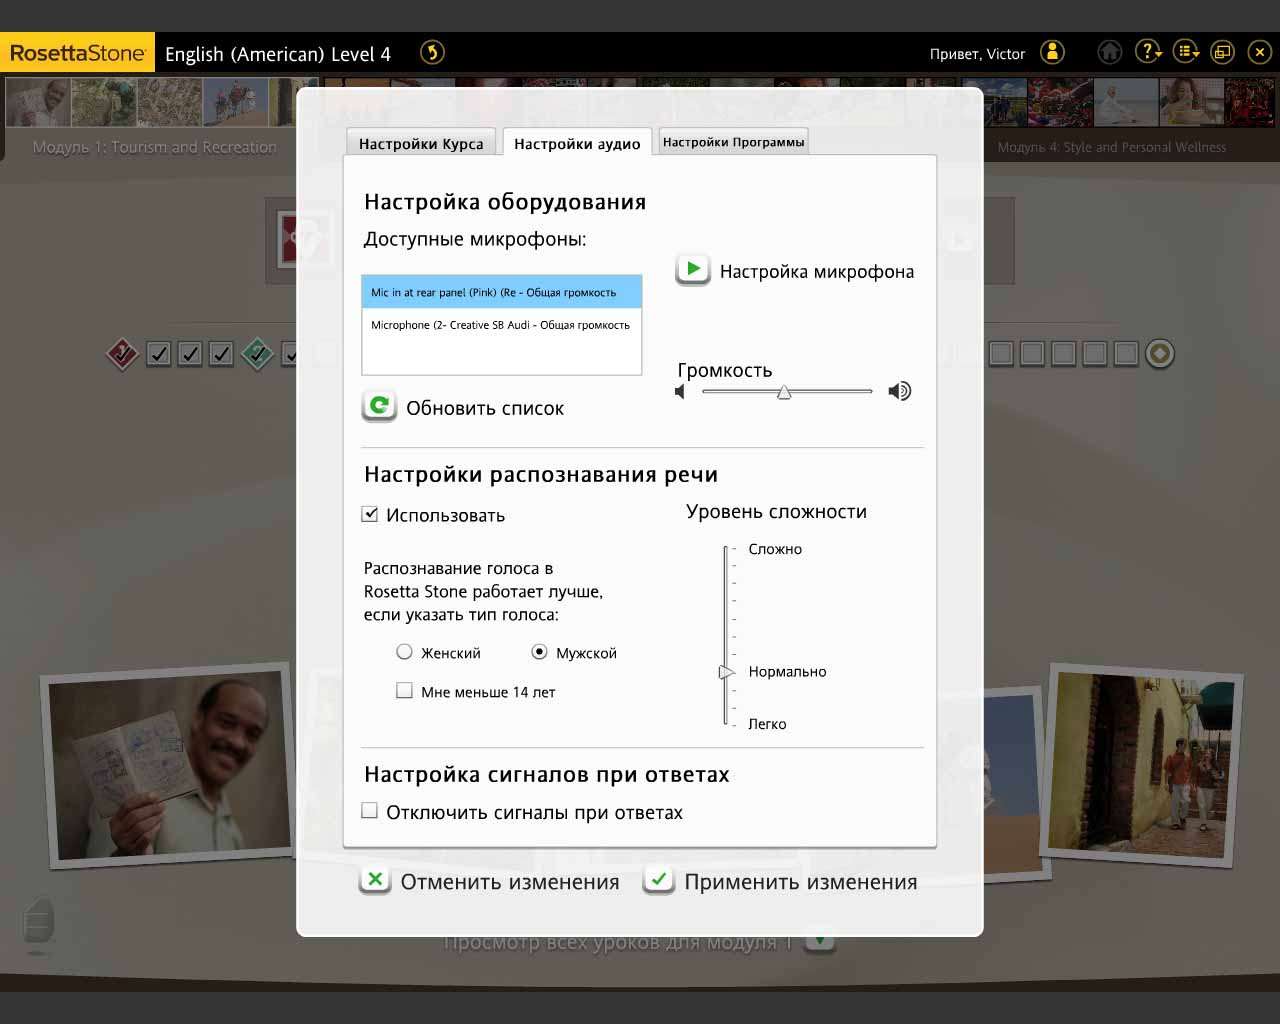Select the red diamond lesson marker
Screen dimensions: 1280x1024
[122, 353]
